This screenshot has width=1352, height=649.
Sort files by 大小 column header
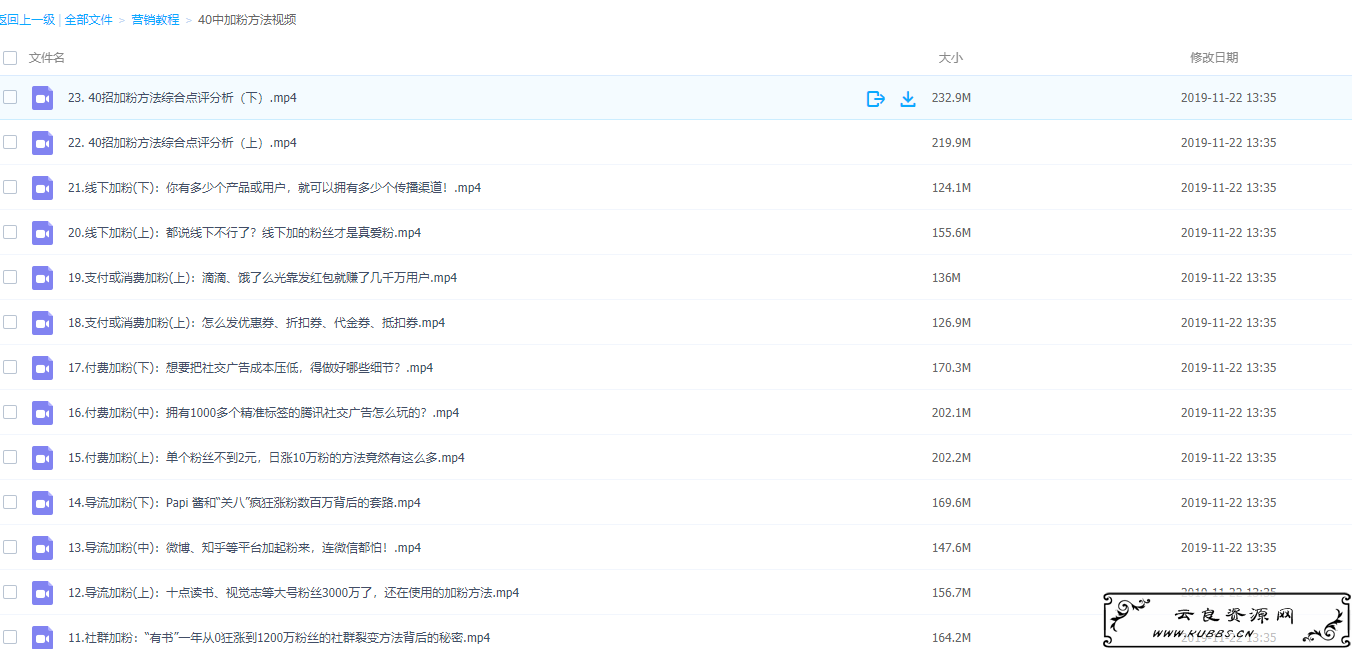pyautogui.click(x=950, y=58)
